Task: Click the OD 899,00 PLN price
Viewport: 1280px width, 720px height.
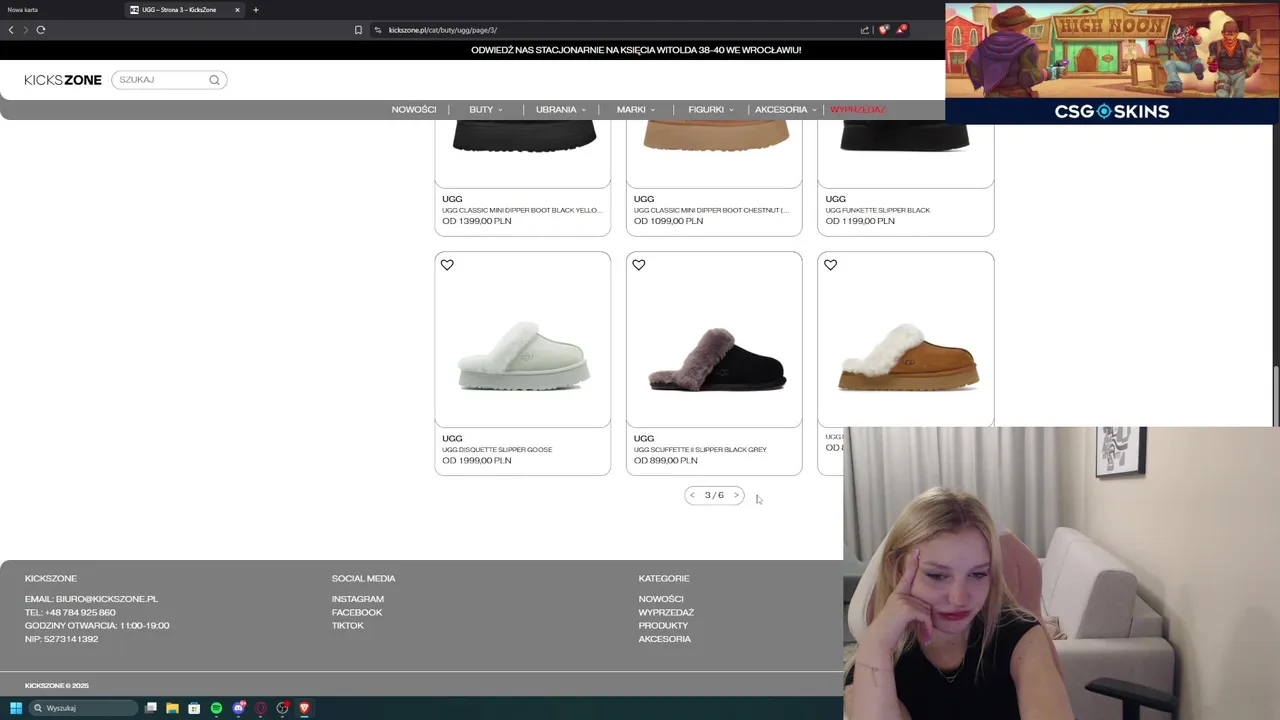Action: tap(666, 461)
